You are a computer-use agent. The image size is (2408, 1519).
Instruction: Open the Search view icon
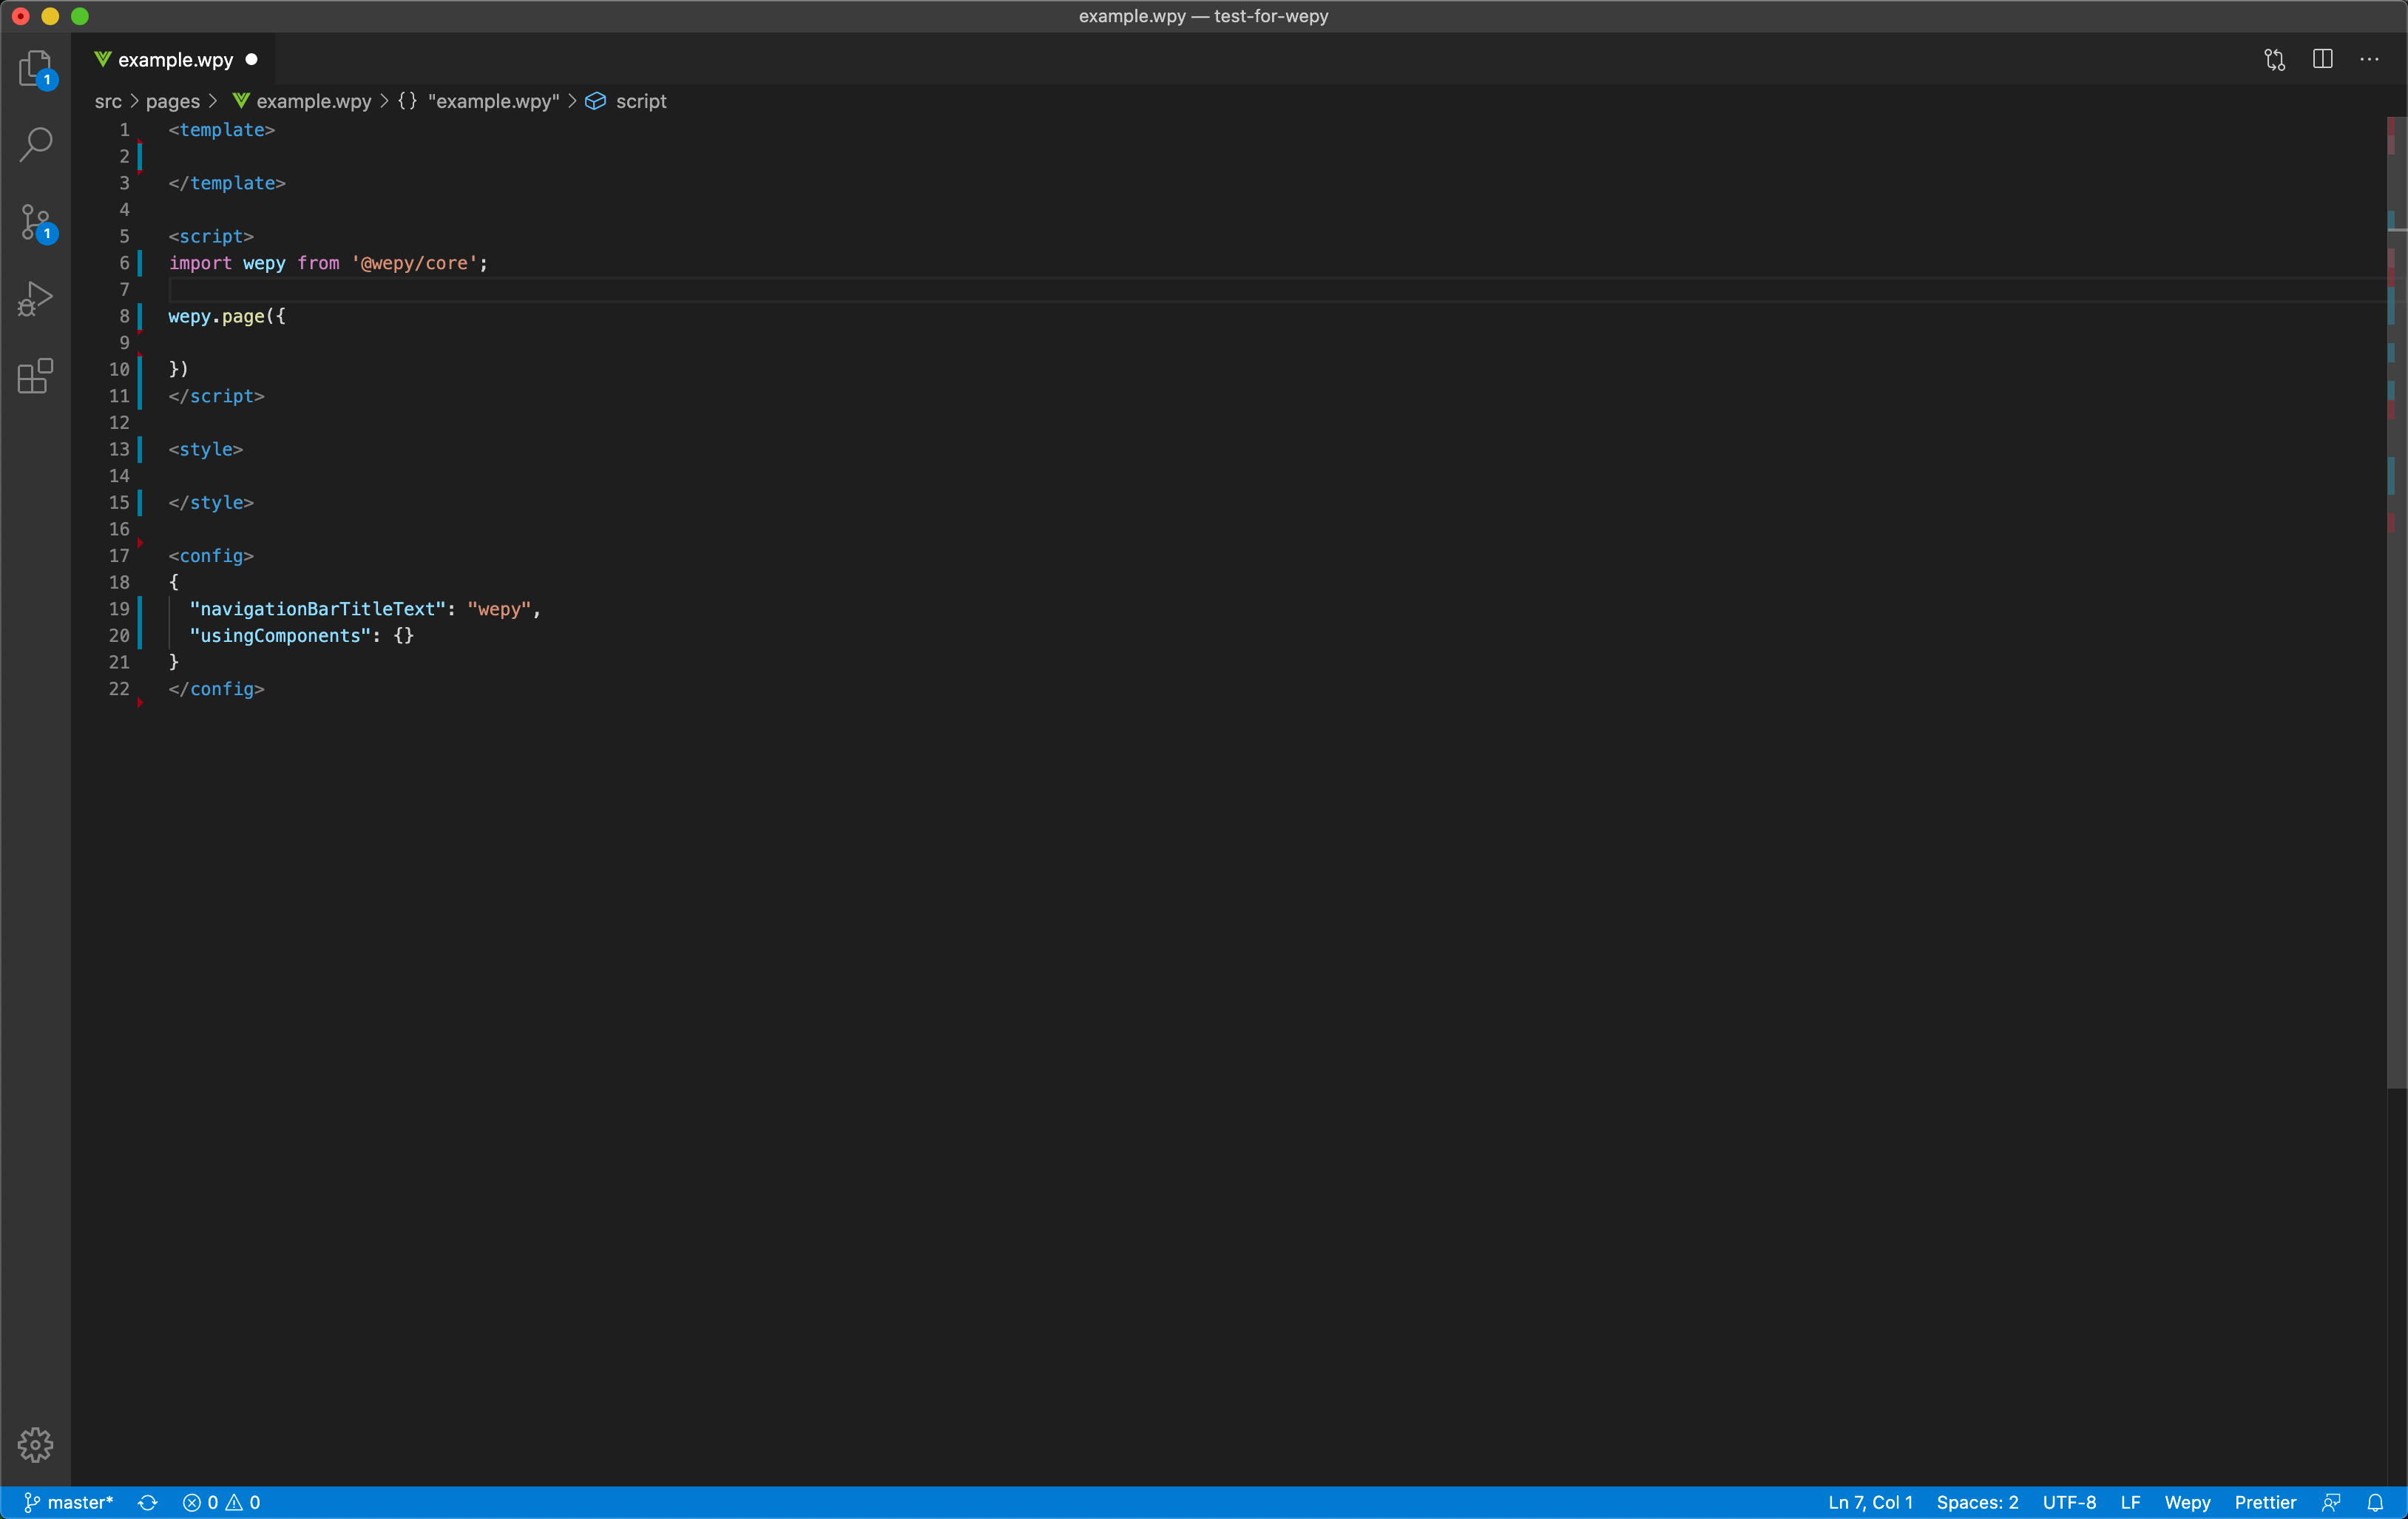pyautogui.click(x=35, y=144)
